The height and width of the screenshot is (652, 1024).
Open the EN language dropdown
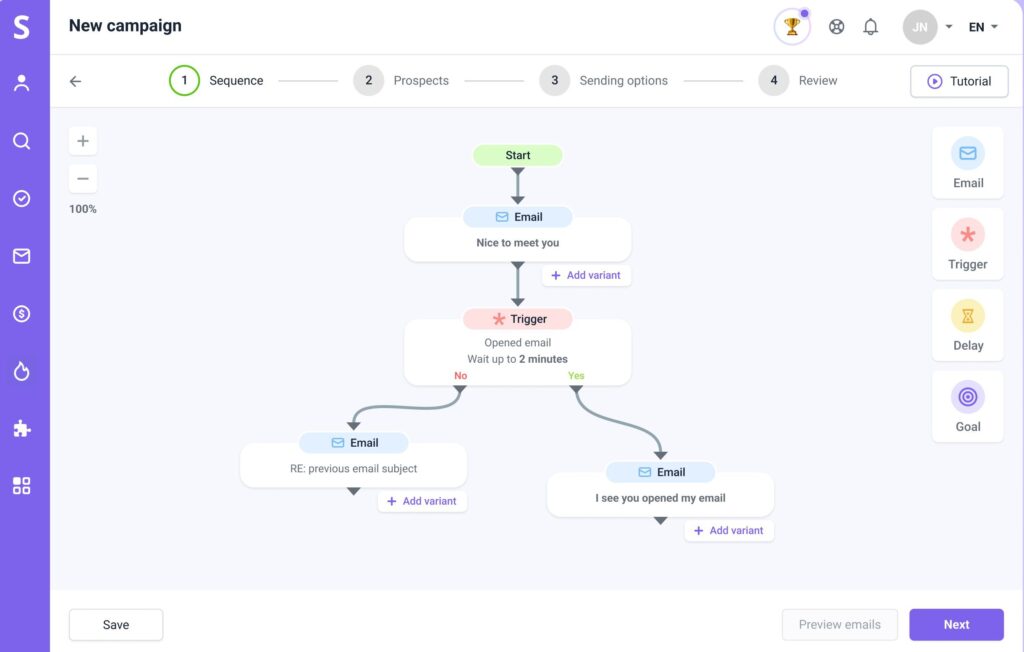click(983, 27)
